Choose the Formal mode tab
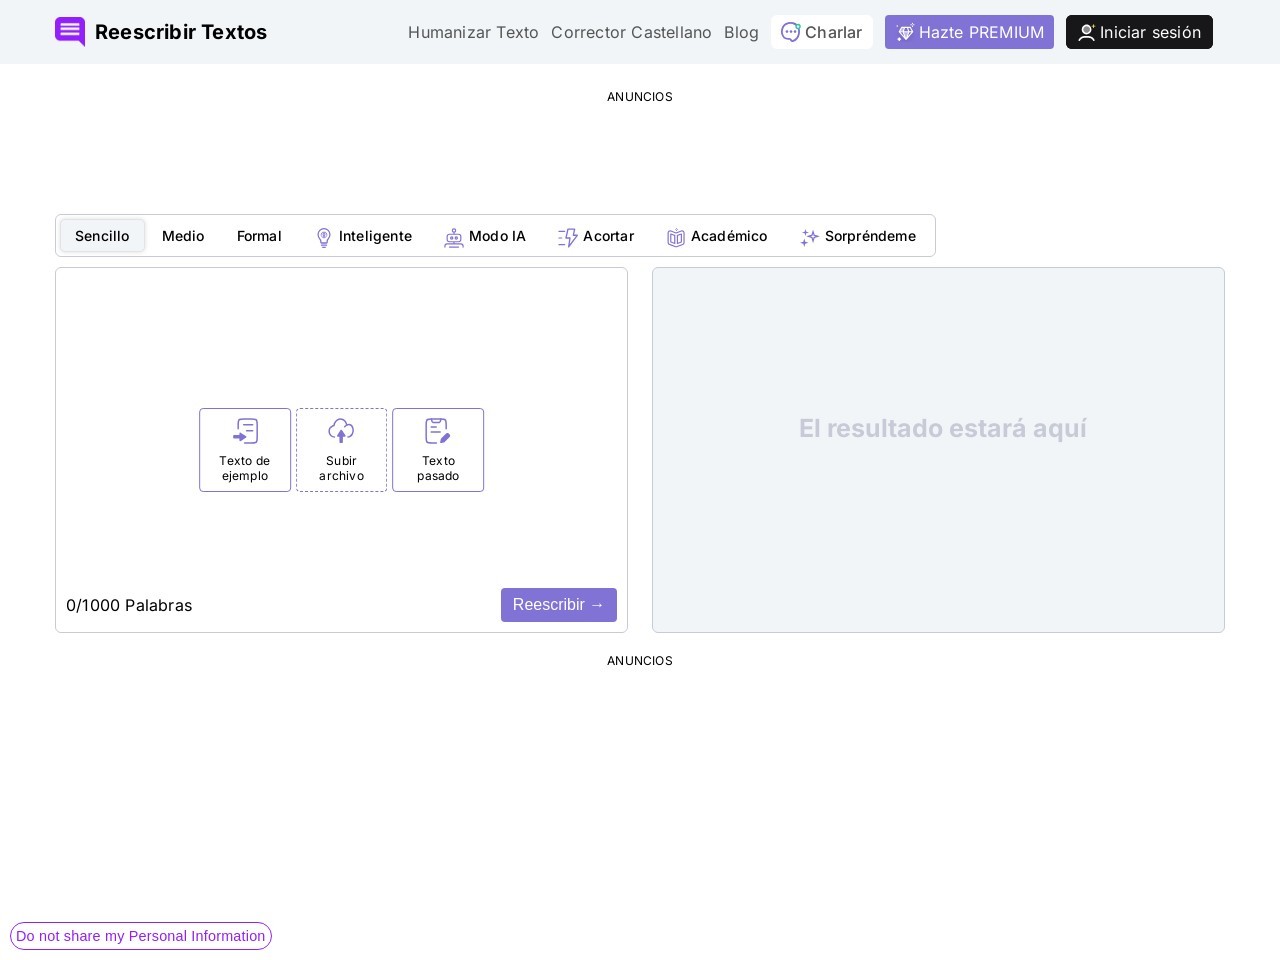 coord(259,236)
